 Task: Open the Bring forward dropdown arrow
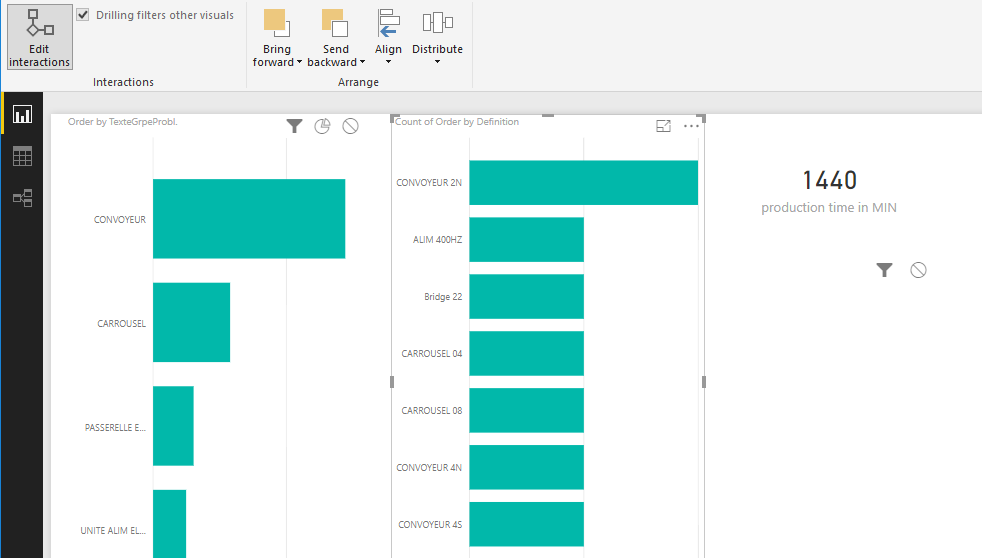[299, 62]
